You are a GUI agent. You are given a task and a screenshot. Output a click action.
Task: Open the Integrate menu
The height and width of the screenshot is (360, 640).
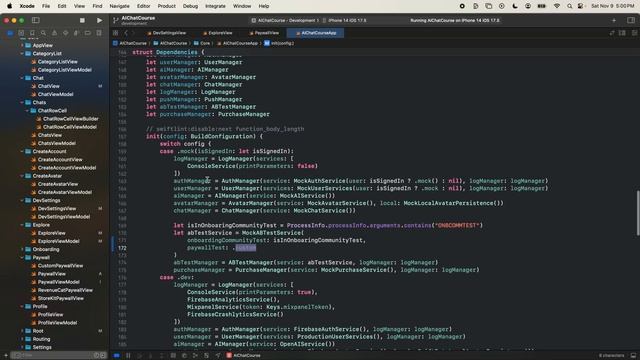215,6
